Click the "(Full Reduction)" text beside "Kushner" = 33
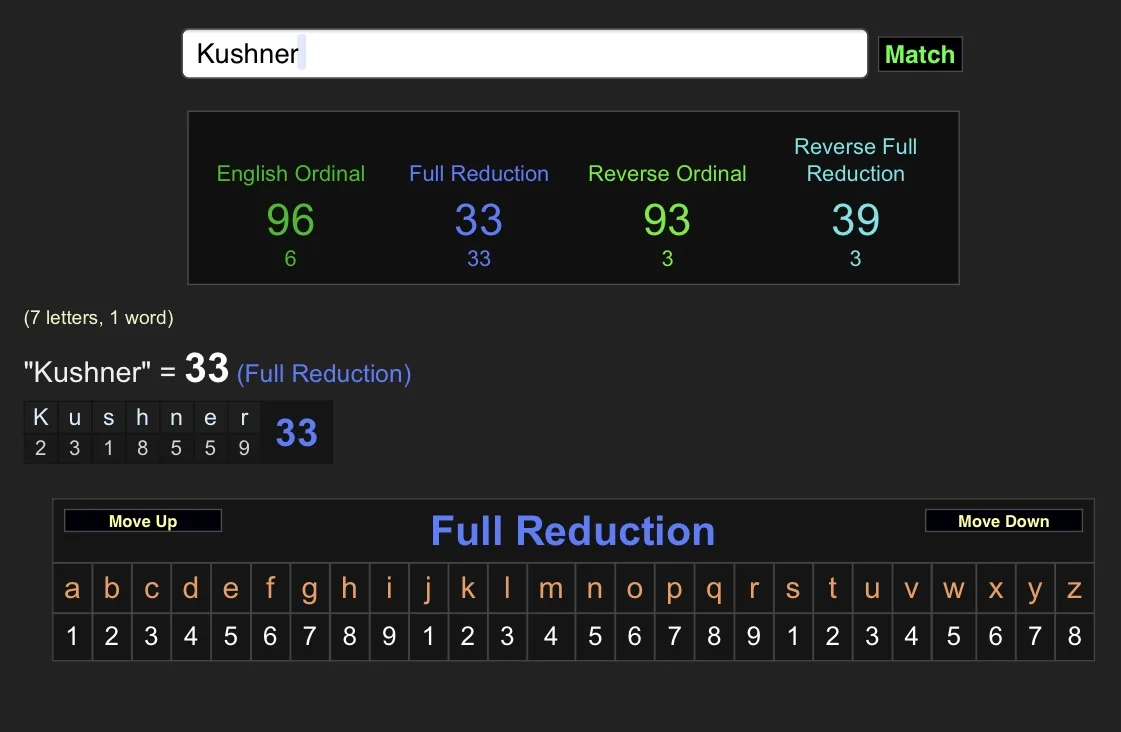Image resolution: width=1121 pixels, height=732 pixels. pyautogui.click(x=324, y=374)
